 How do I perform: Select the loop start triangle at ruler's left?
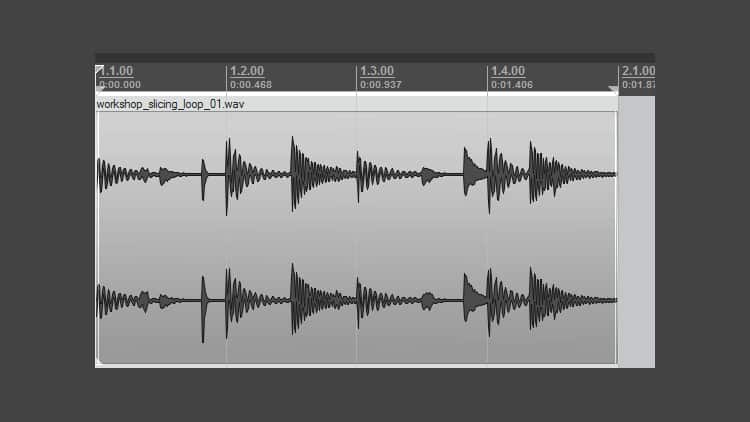(99, 69)
